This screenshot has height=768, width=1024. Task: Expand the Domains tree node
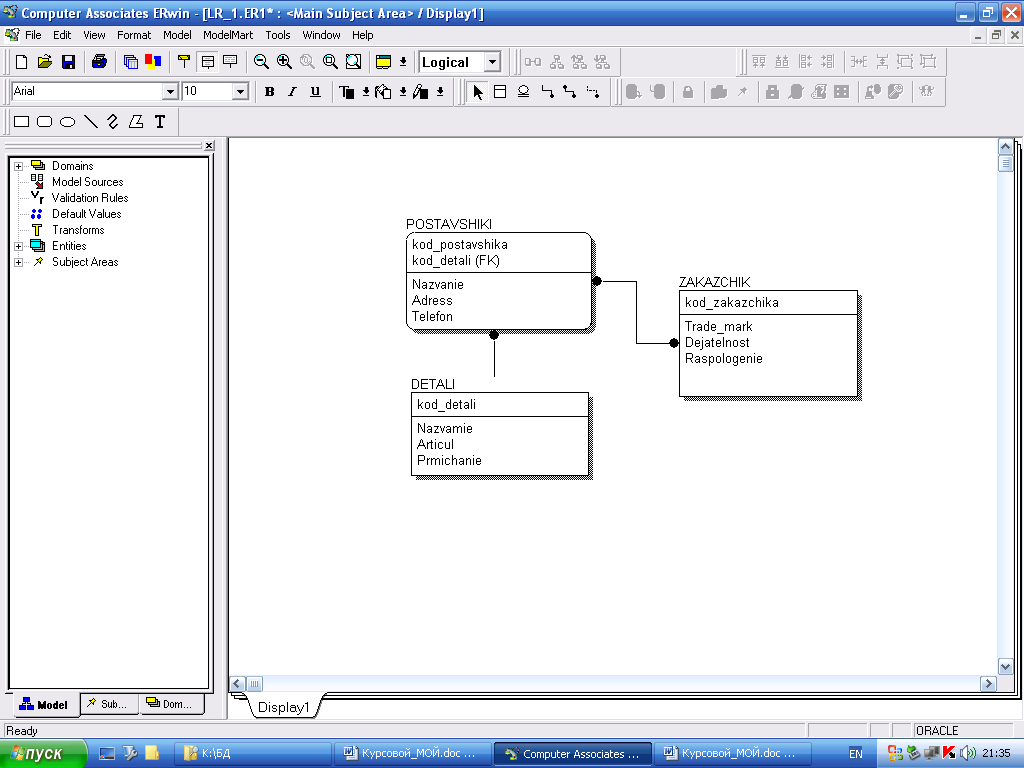(x=18, y=166)
